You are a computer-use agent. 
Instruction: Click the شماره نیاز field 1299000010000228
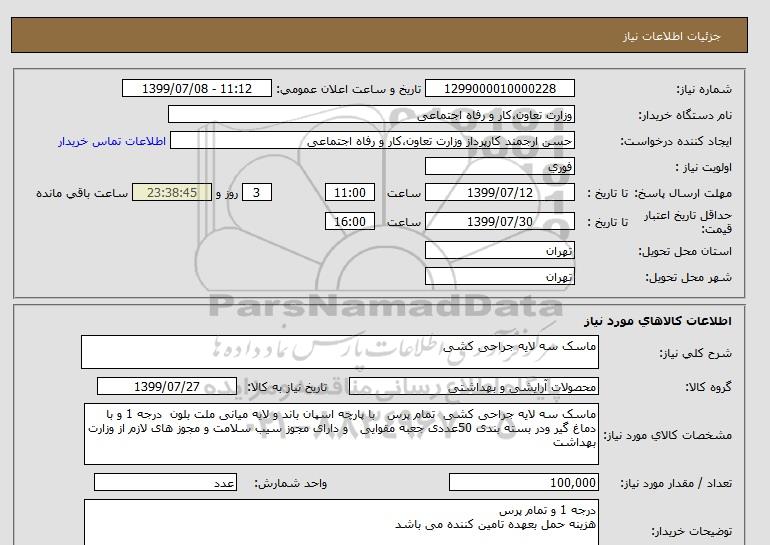pyautogui.click(x=499, y=89)
